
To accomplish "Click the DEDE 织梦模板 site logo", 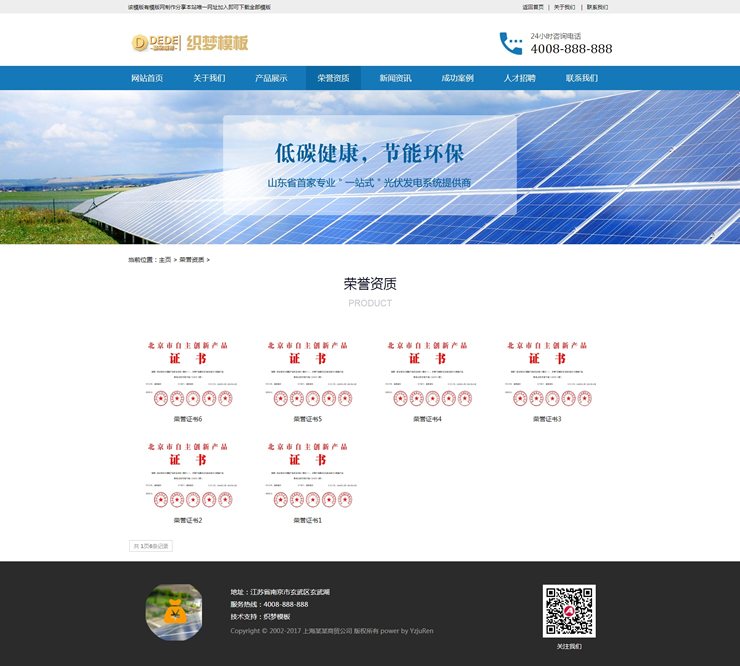I will 189,43.
